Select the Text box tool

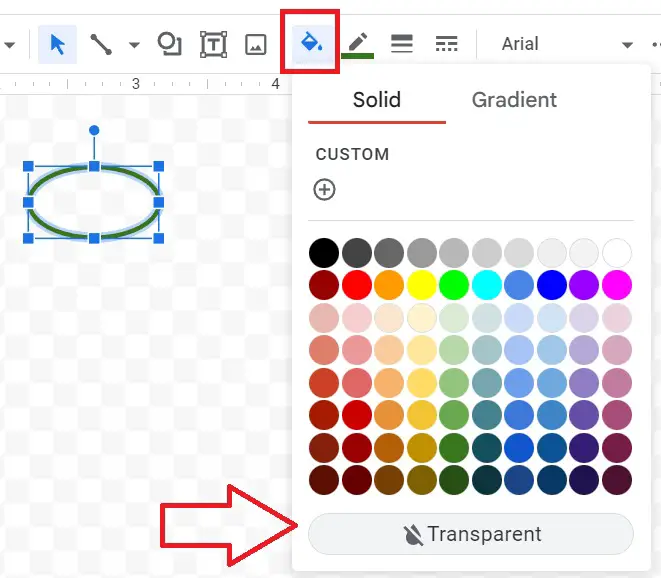pyautogui.click(x=213, y=44)
